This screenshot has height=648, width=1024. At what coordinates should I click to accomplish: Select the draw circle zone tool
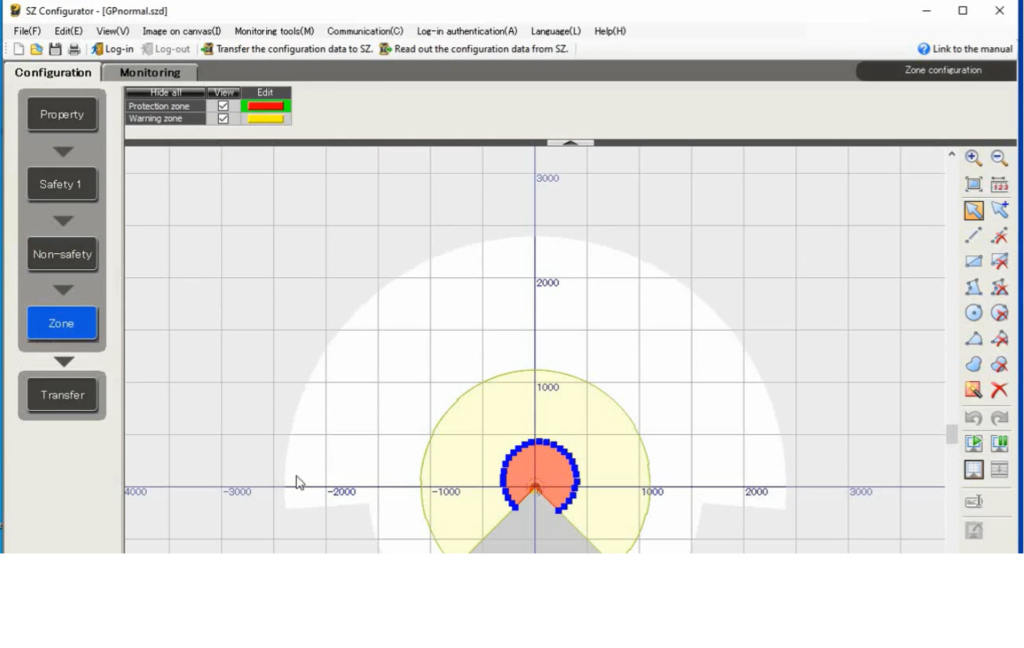pyautogui.click(x=973, y=313)
